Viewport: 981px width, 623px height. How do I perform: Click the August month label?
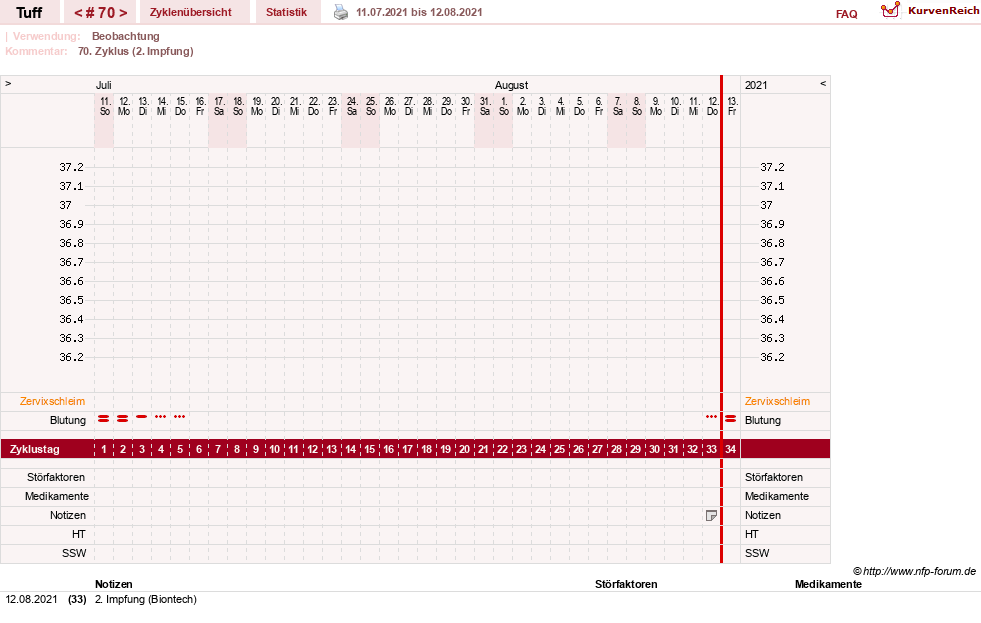(511, 85)
